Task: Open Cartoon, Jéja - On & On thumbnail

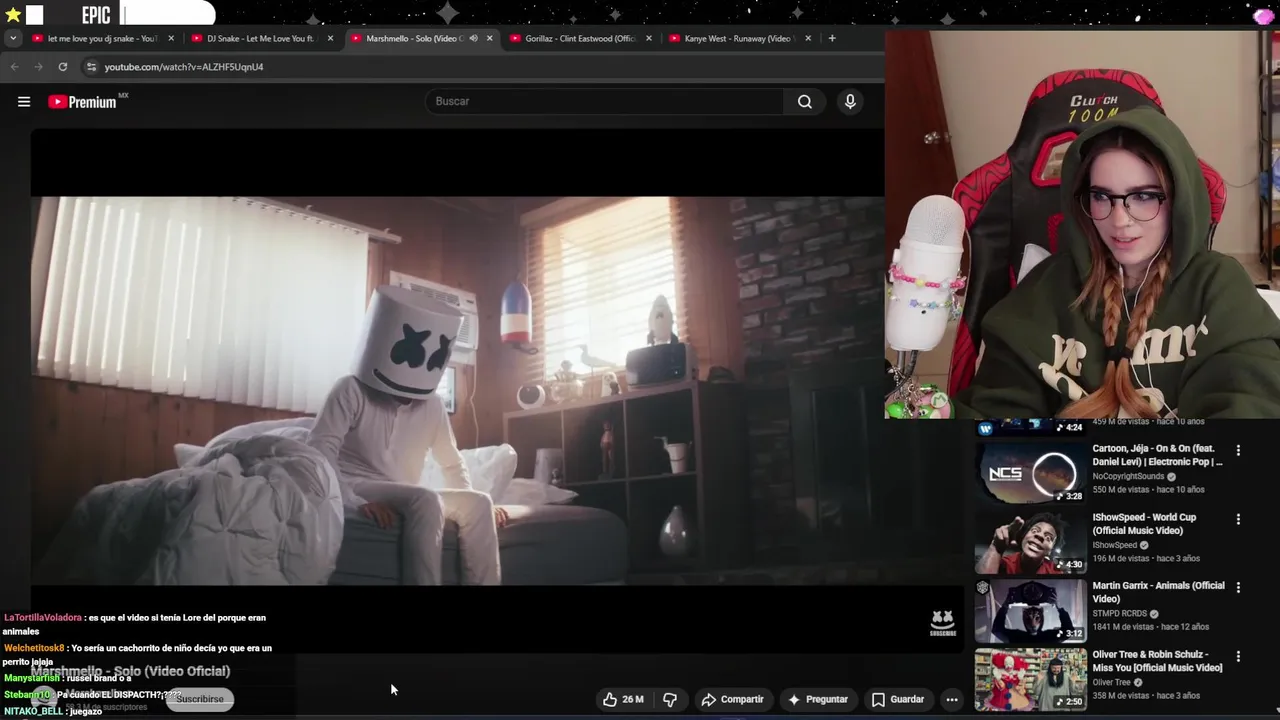Action: coord(1030,472)
